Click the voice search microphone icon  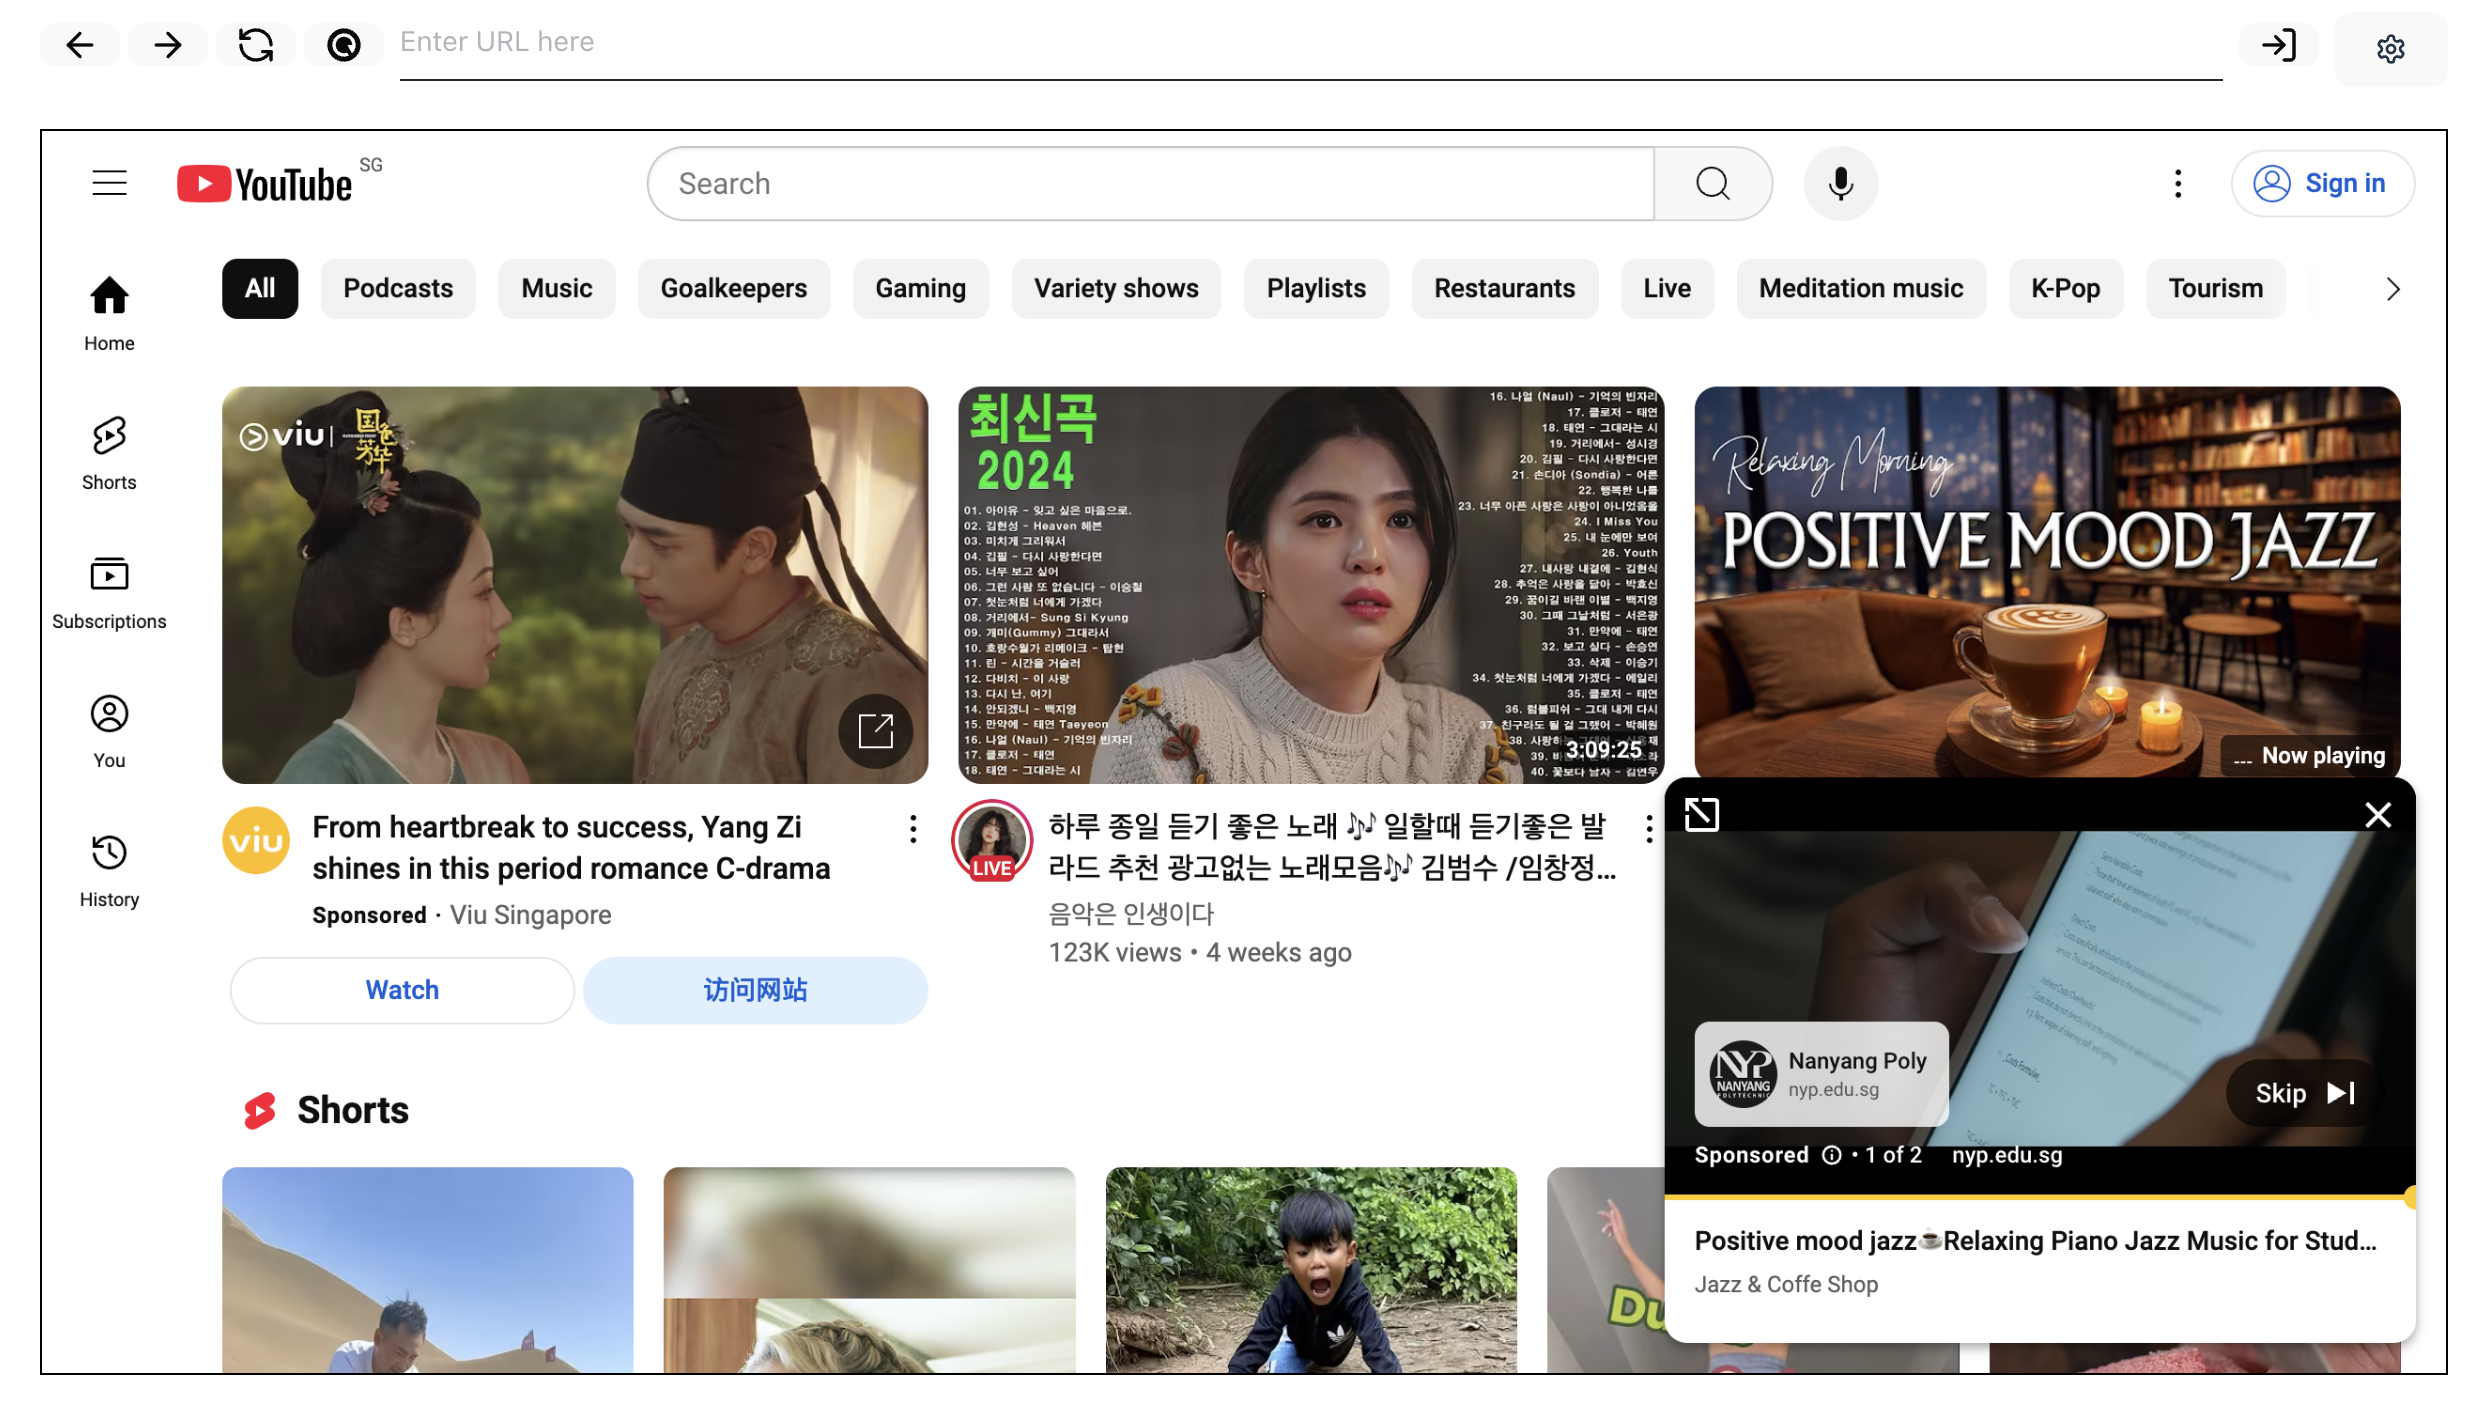coord(1840,184)
